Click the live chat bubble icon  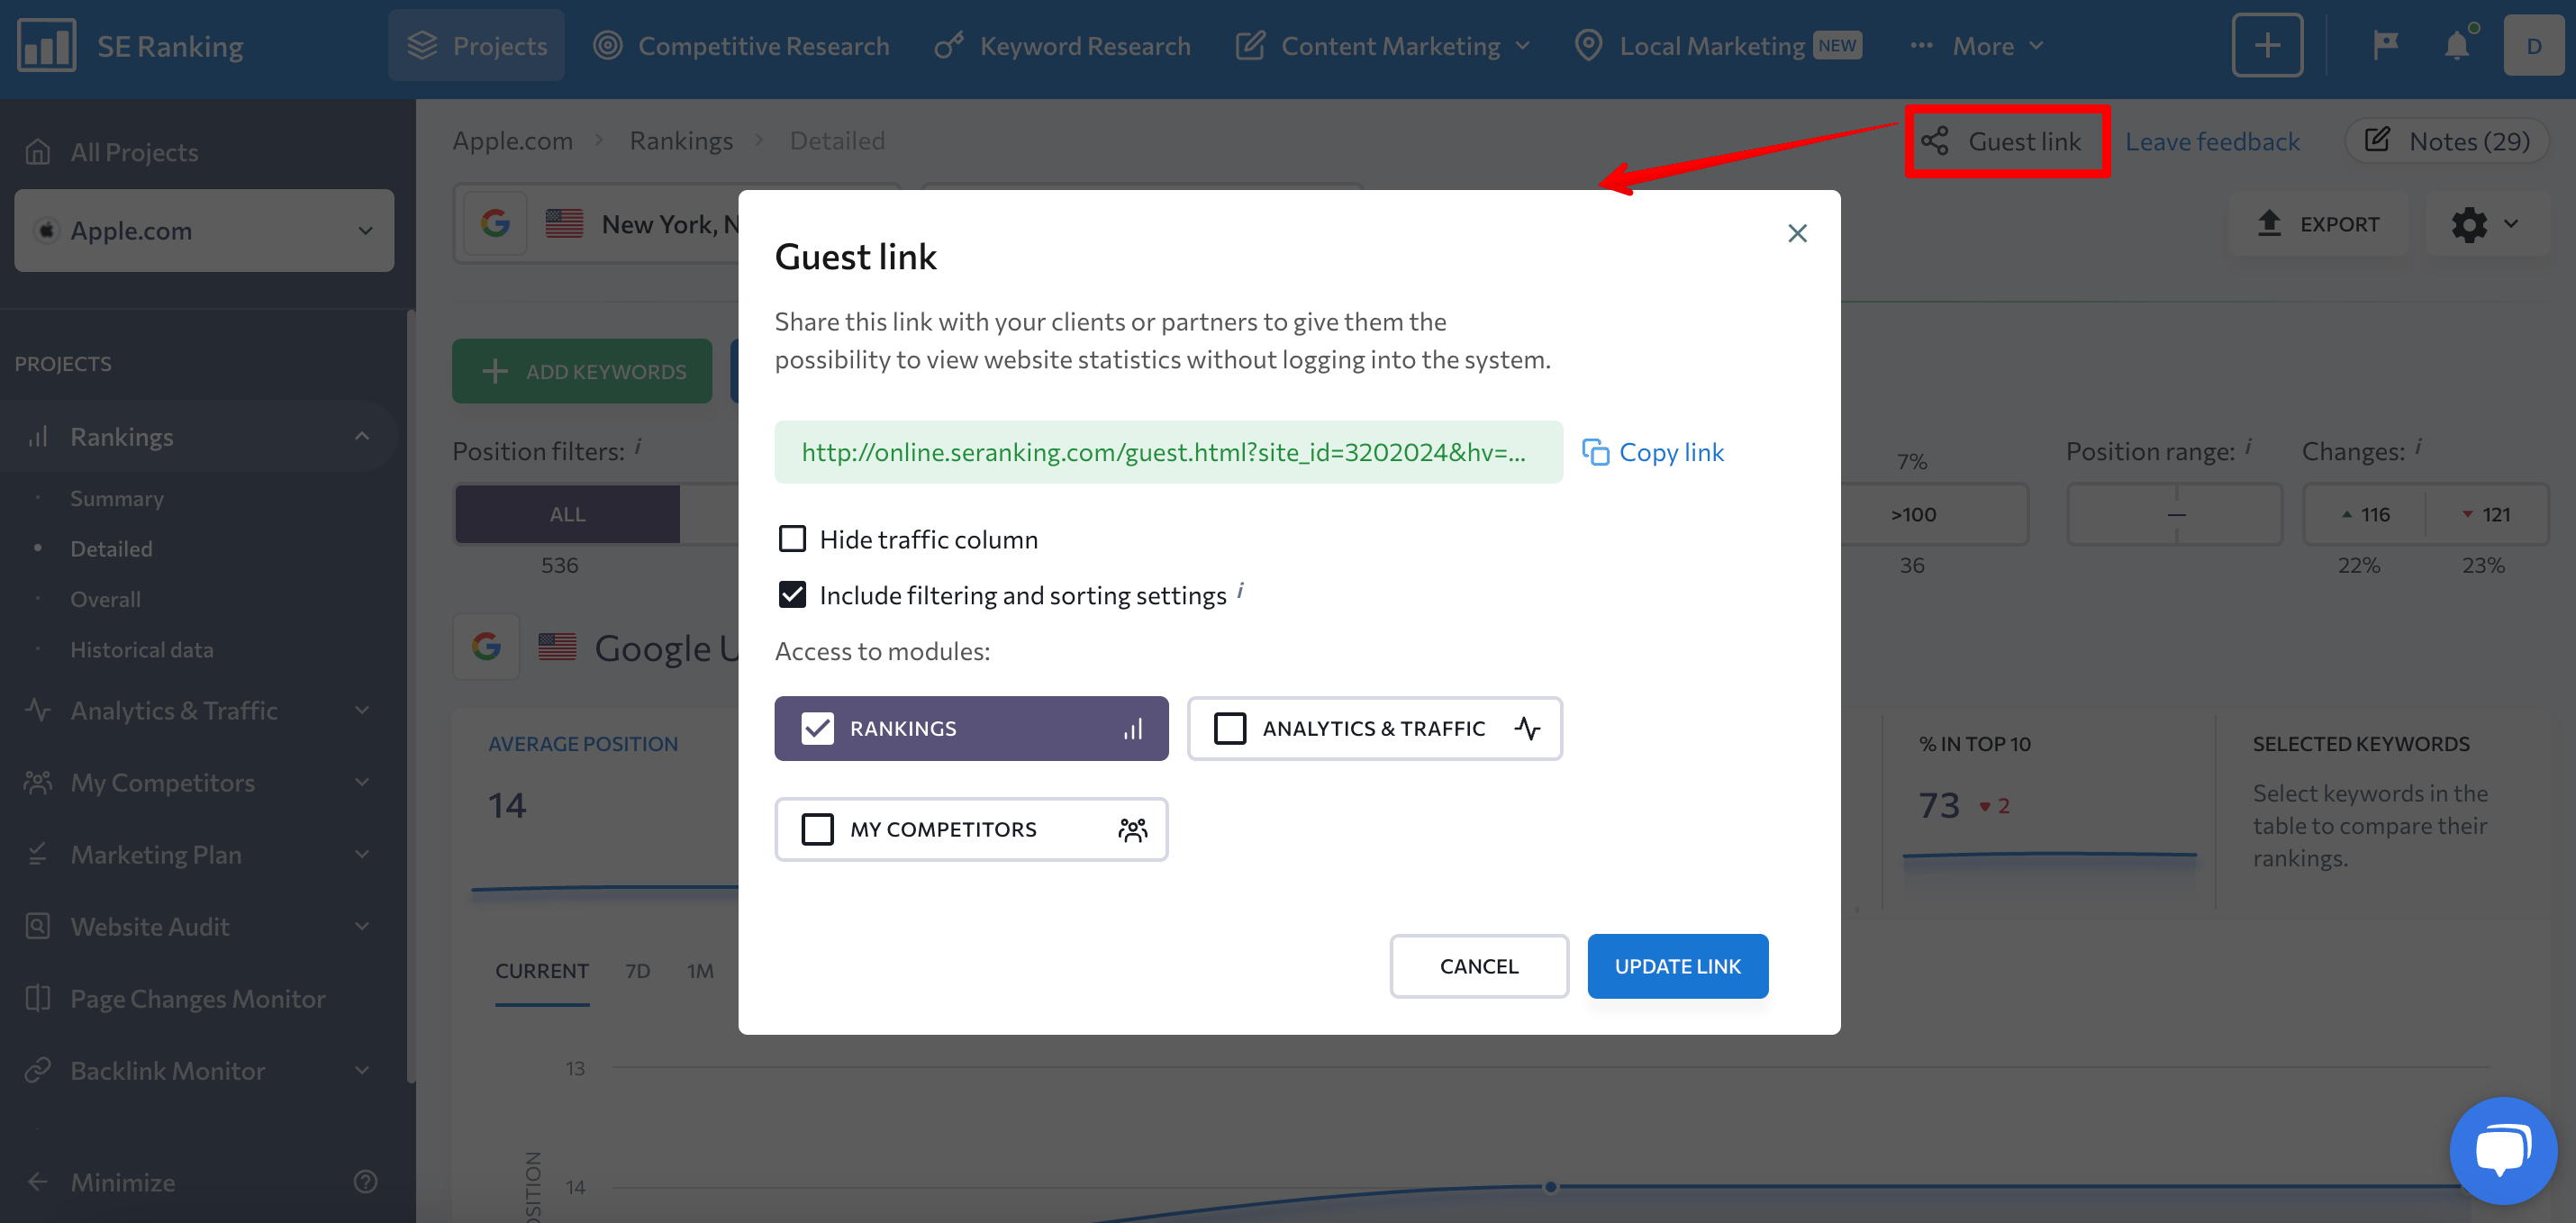click(x=2502, y=1150)
